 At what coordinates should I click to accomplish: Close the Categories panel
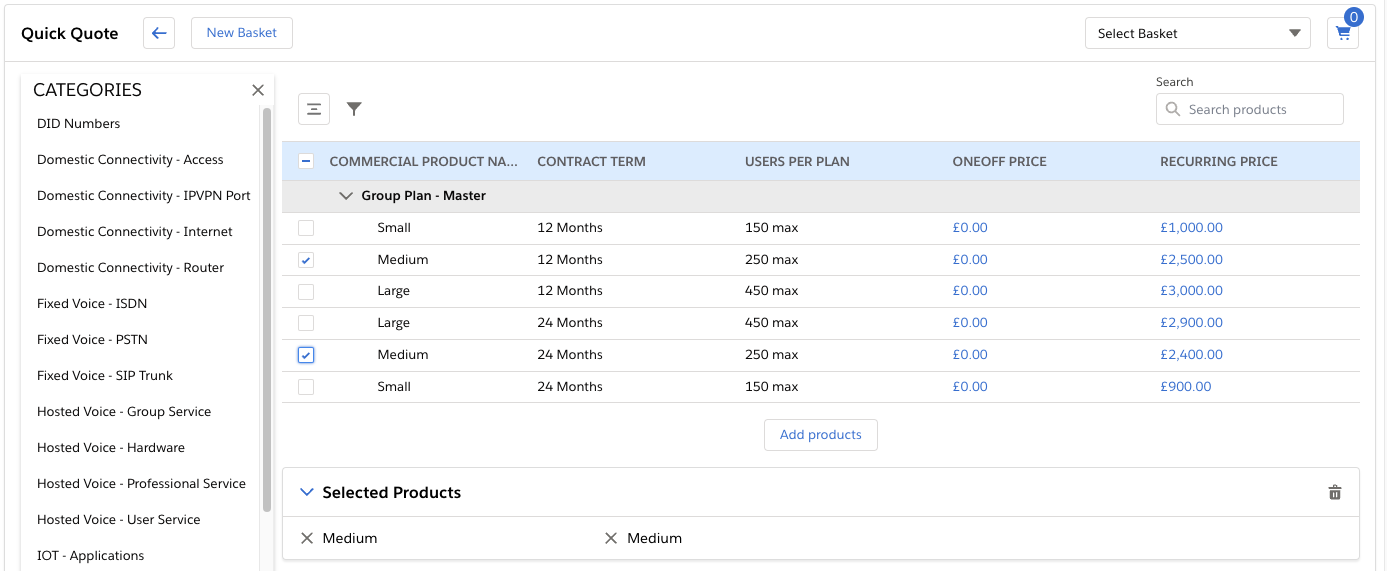pos(258,90)
